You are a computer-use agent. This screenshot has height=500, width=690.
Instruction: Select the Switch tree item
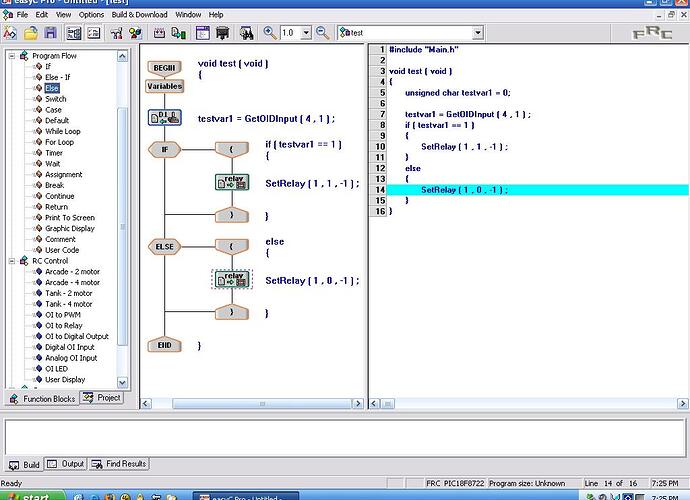[x=56, y=99]
